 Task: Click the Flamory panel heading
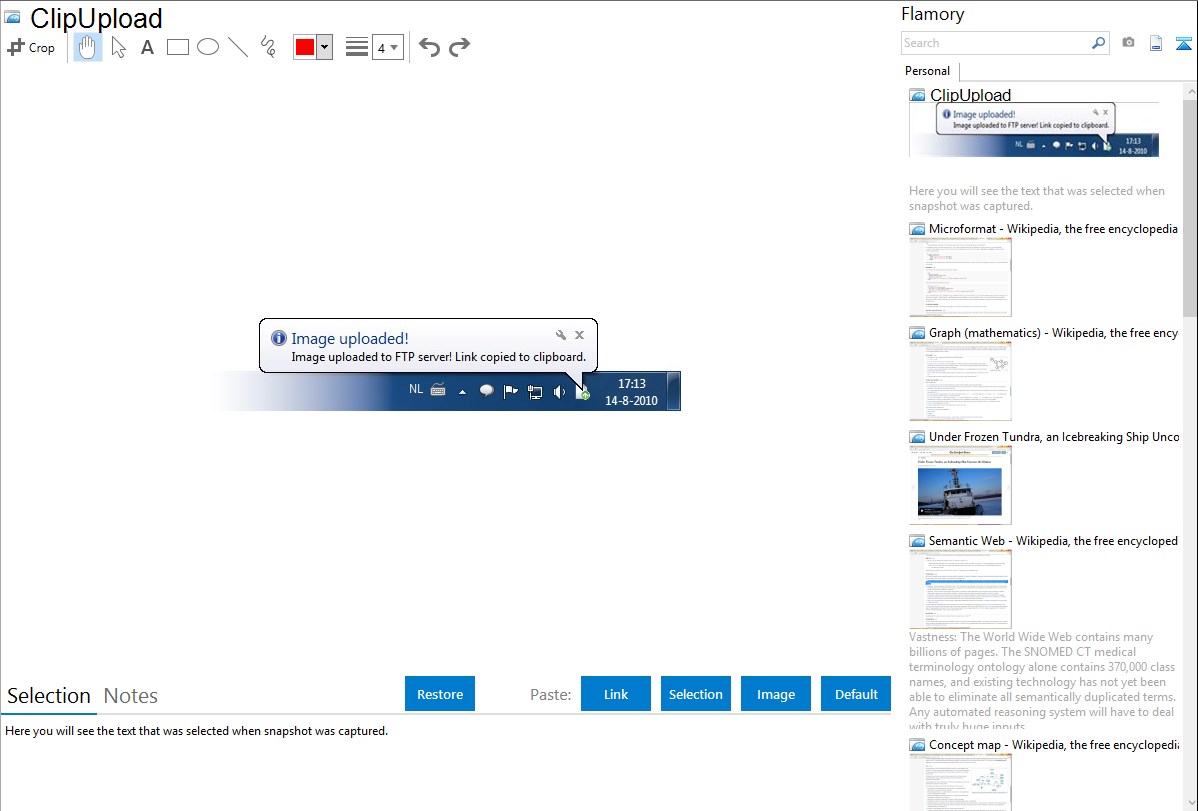coord(932,14)
